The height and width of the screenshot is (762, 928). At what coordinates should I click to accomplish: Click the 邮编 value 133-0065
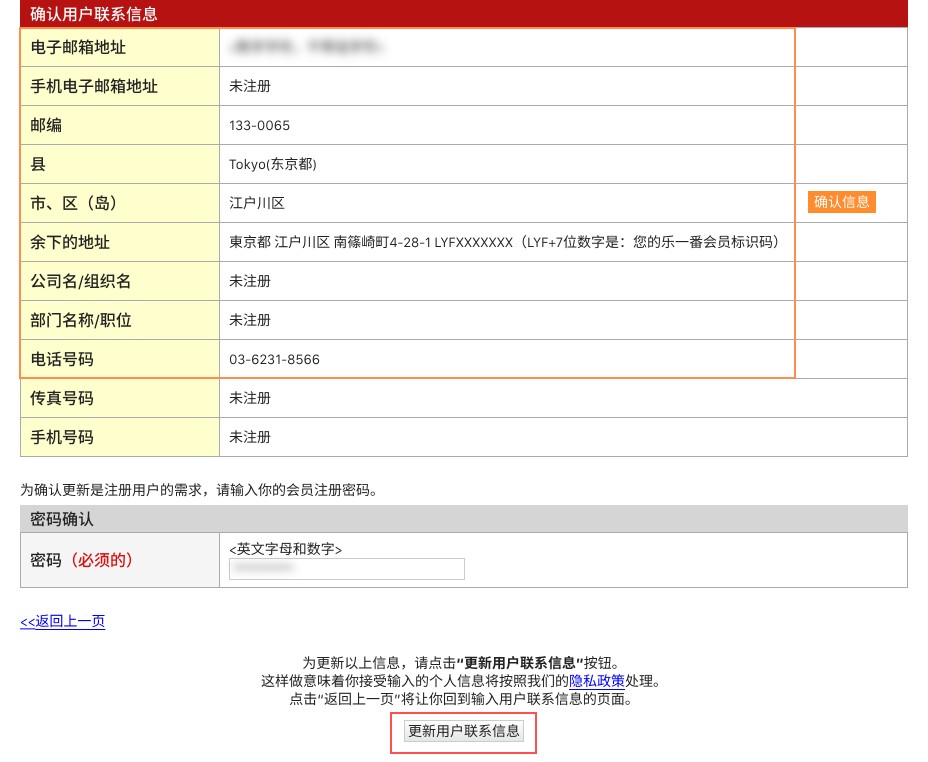(x=260, y=125)
